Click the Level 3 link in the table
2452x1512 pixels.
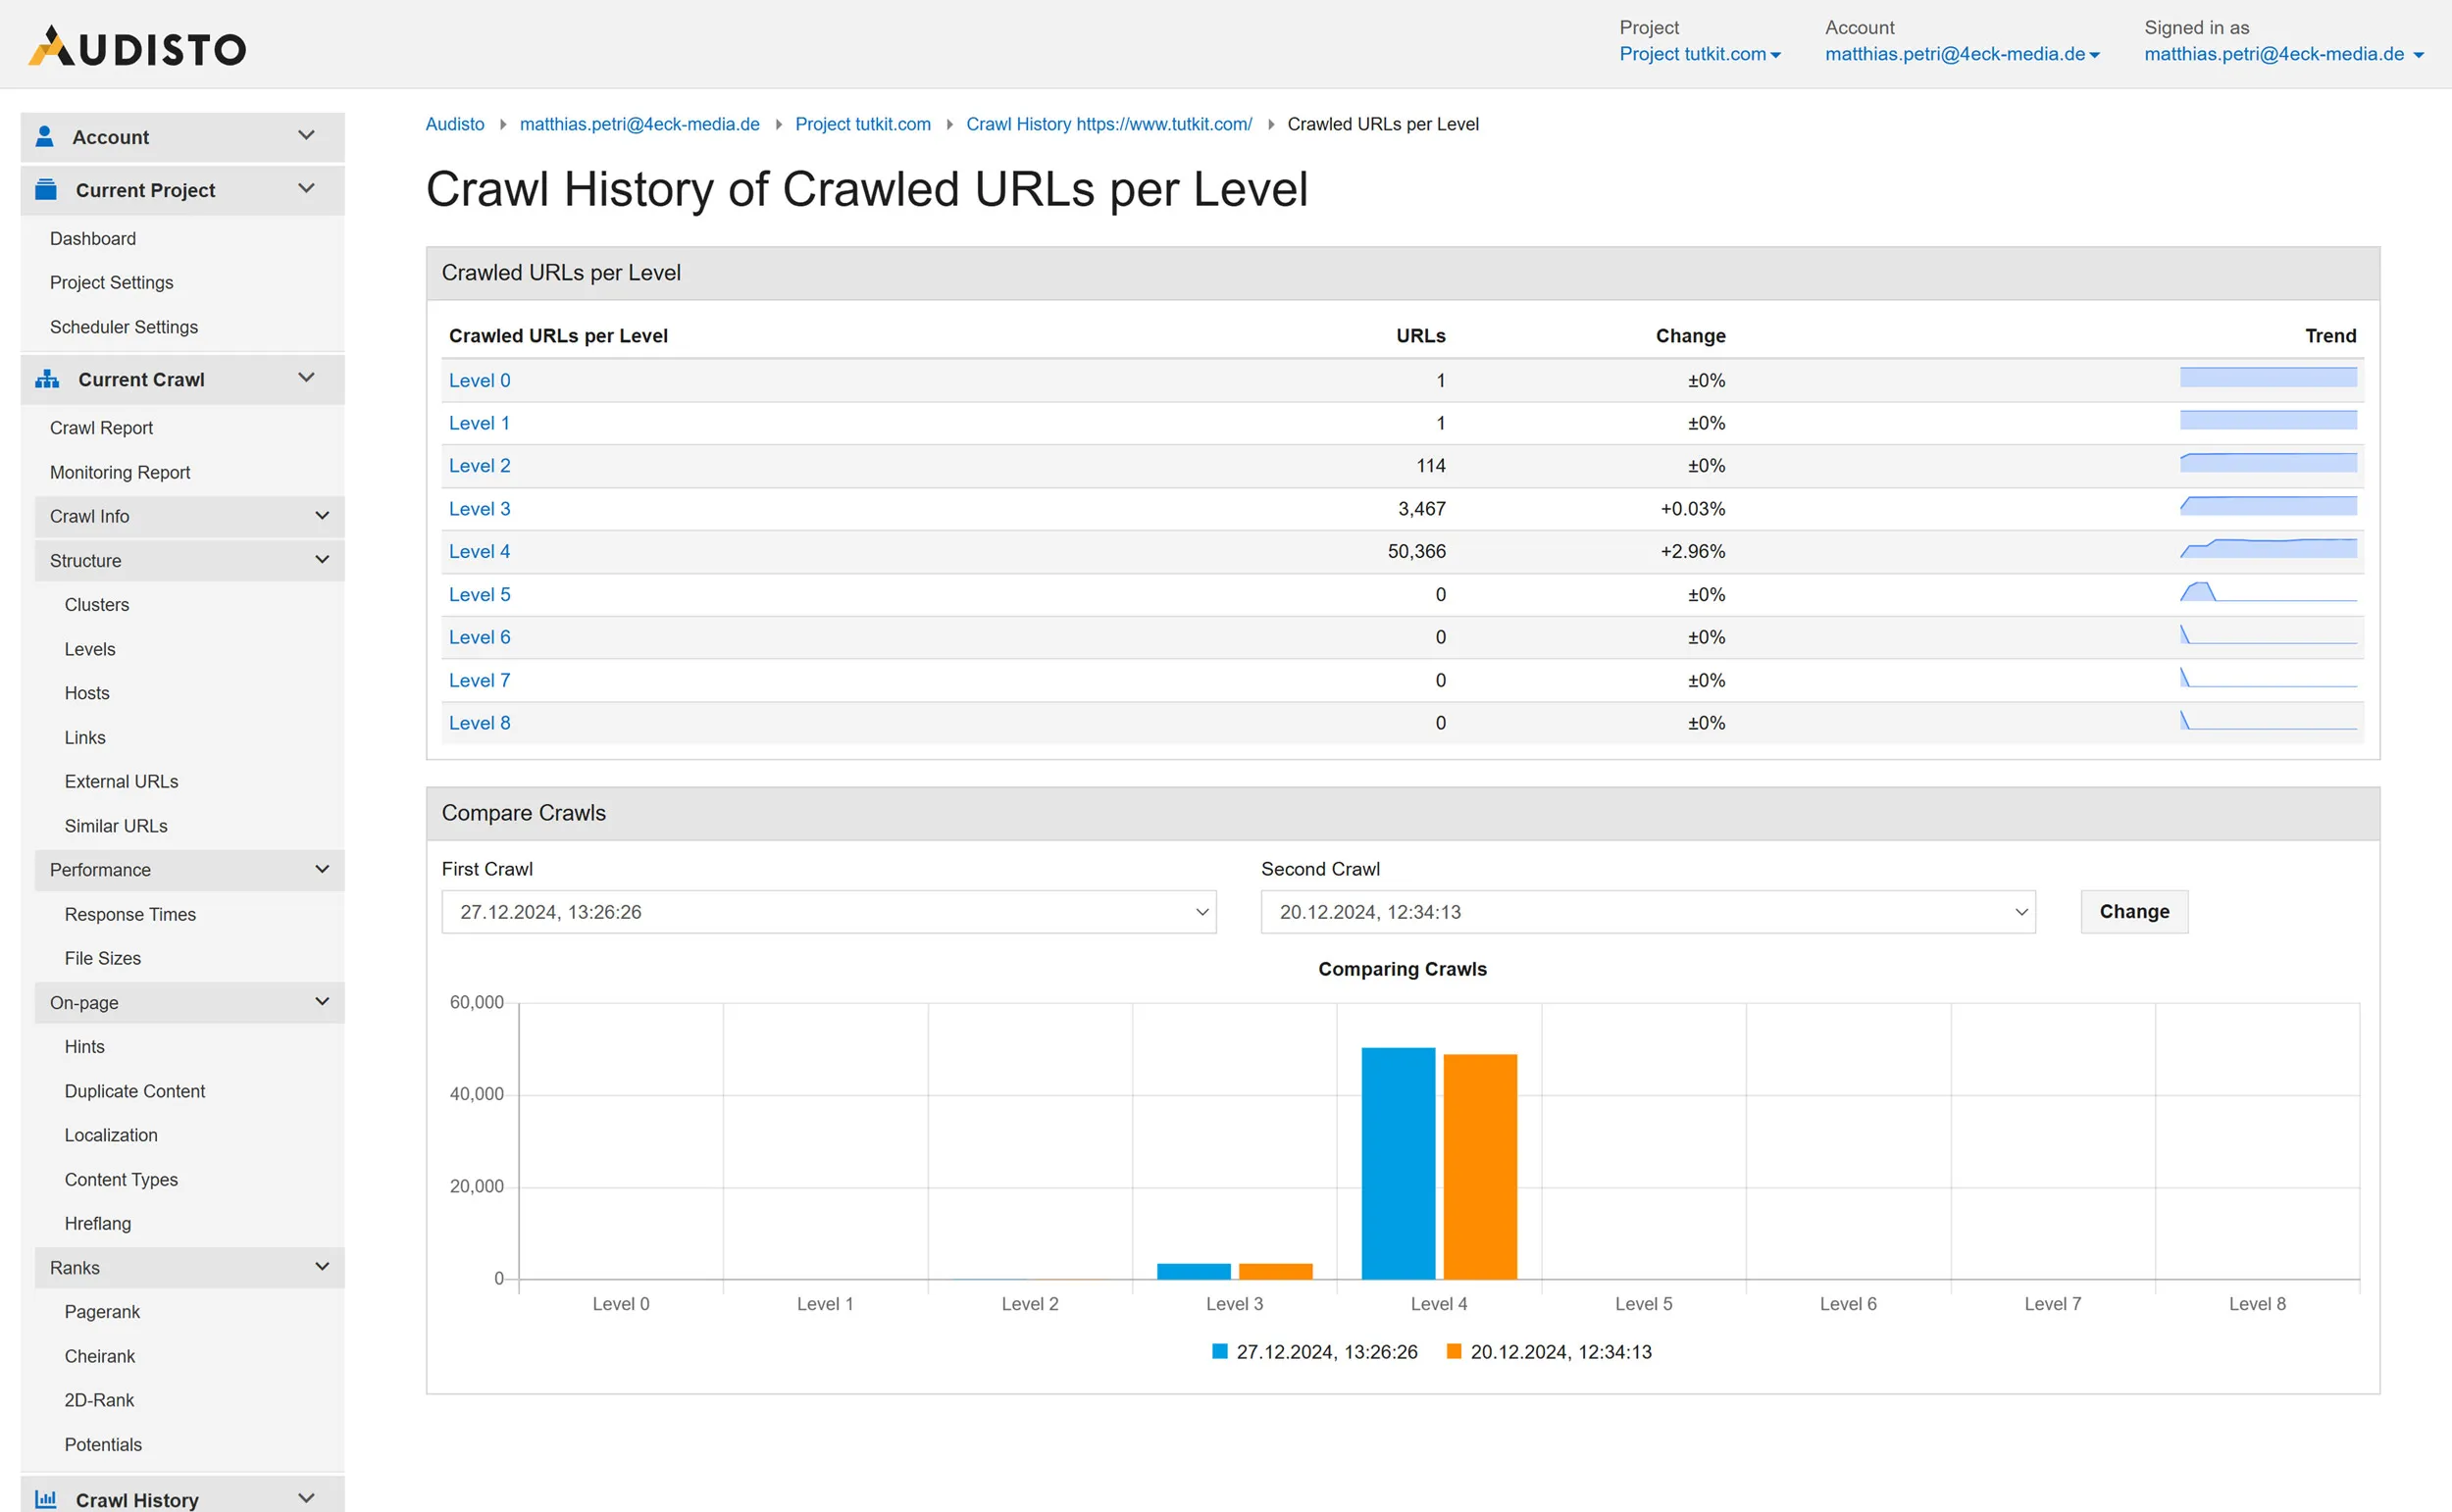(479, 508)
